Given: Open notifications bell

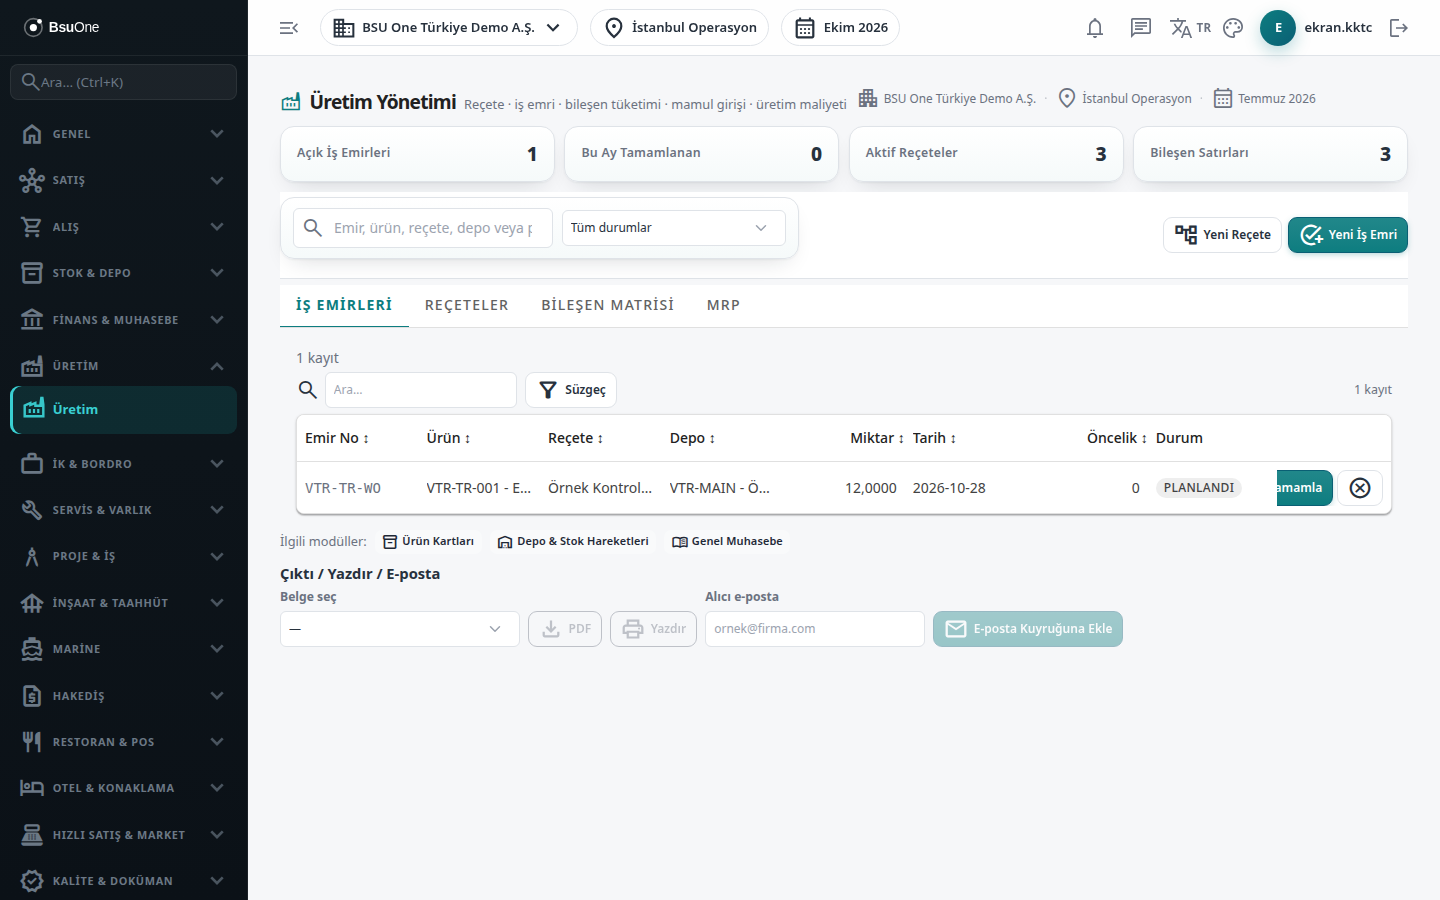Looking at the screenshot, I should (1095, 28).
